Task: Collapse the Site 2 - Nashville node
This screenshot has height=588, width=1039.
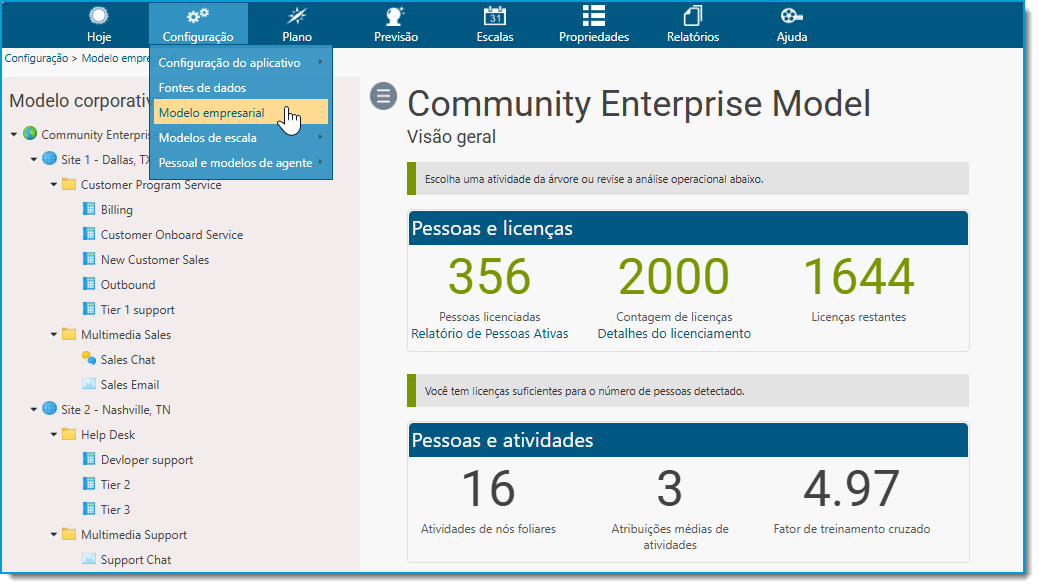Action: [34, 410]
